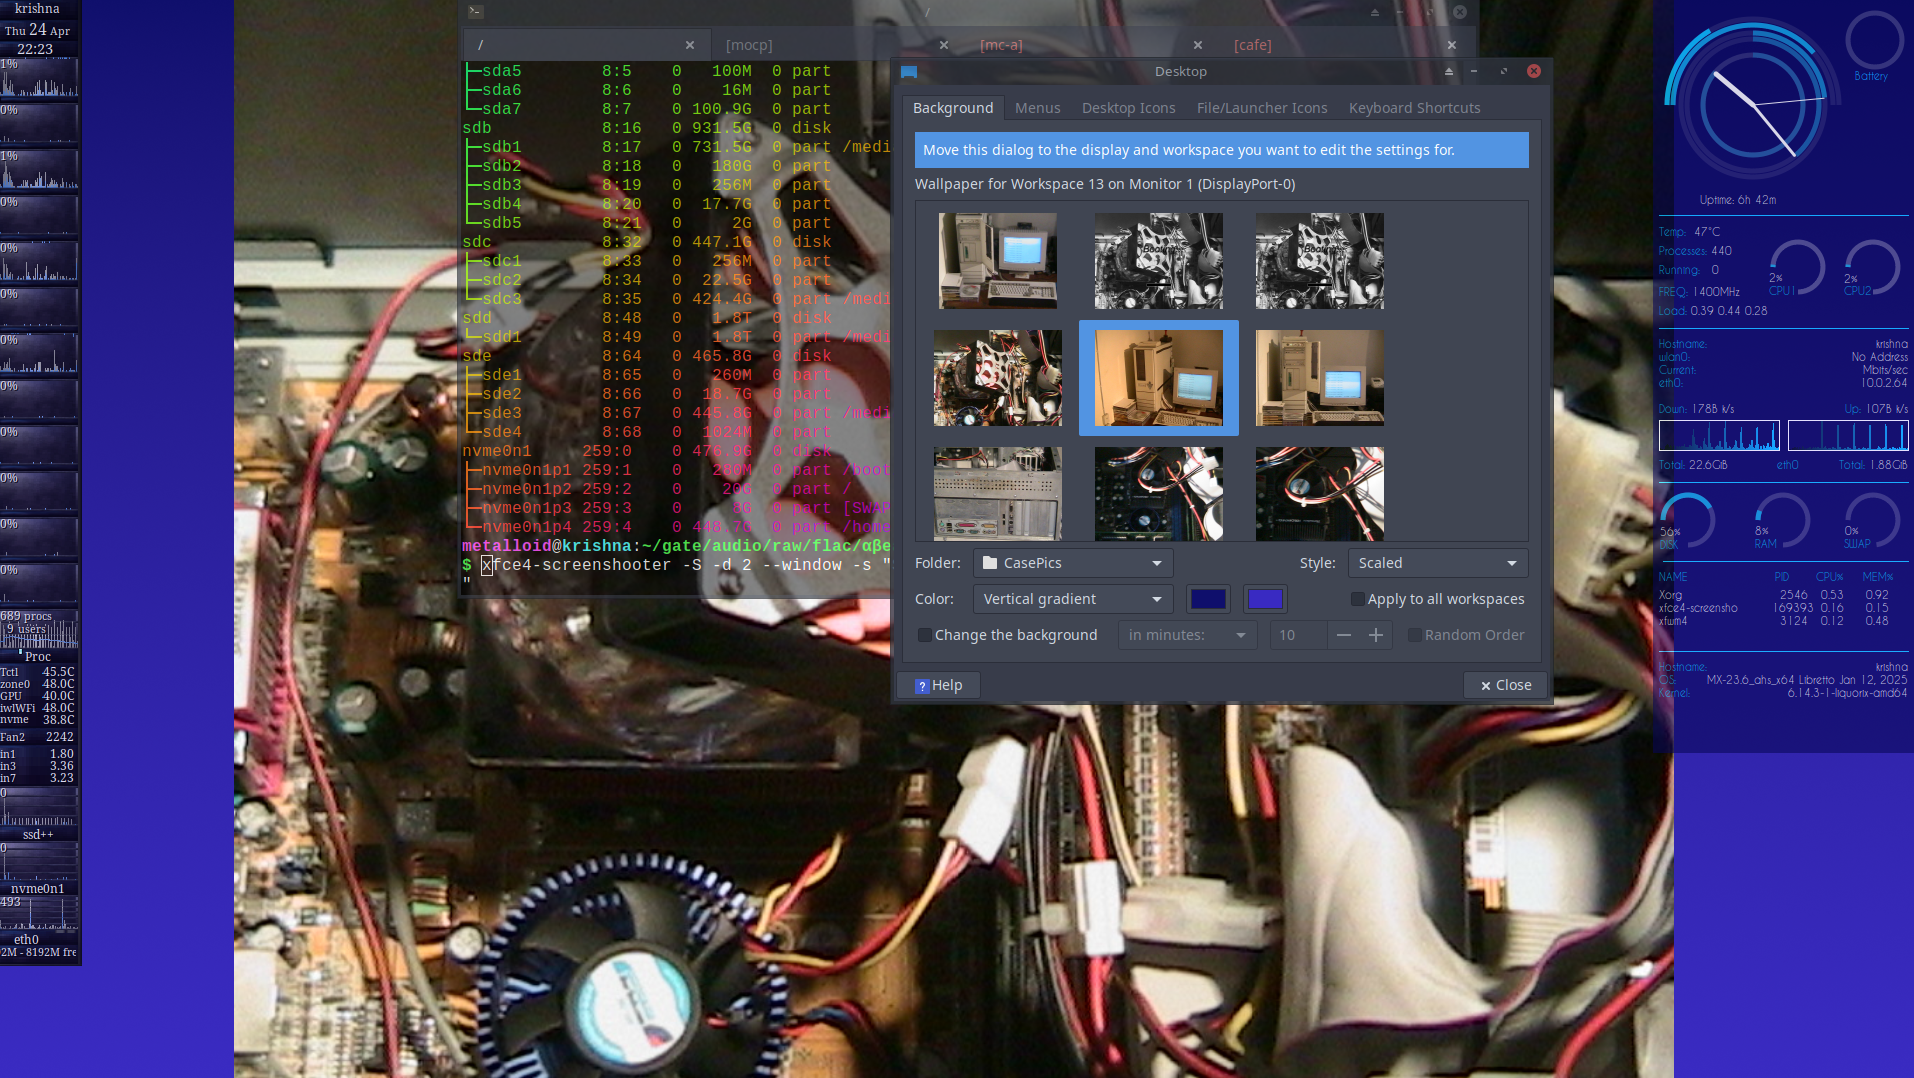This screenshot has width=1914, height=1078.
Task: Click the 'Wallpaper for Workspace 13' label
Action: tap(1105, 184)
